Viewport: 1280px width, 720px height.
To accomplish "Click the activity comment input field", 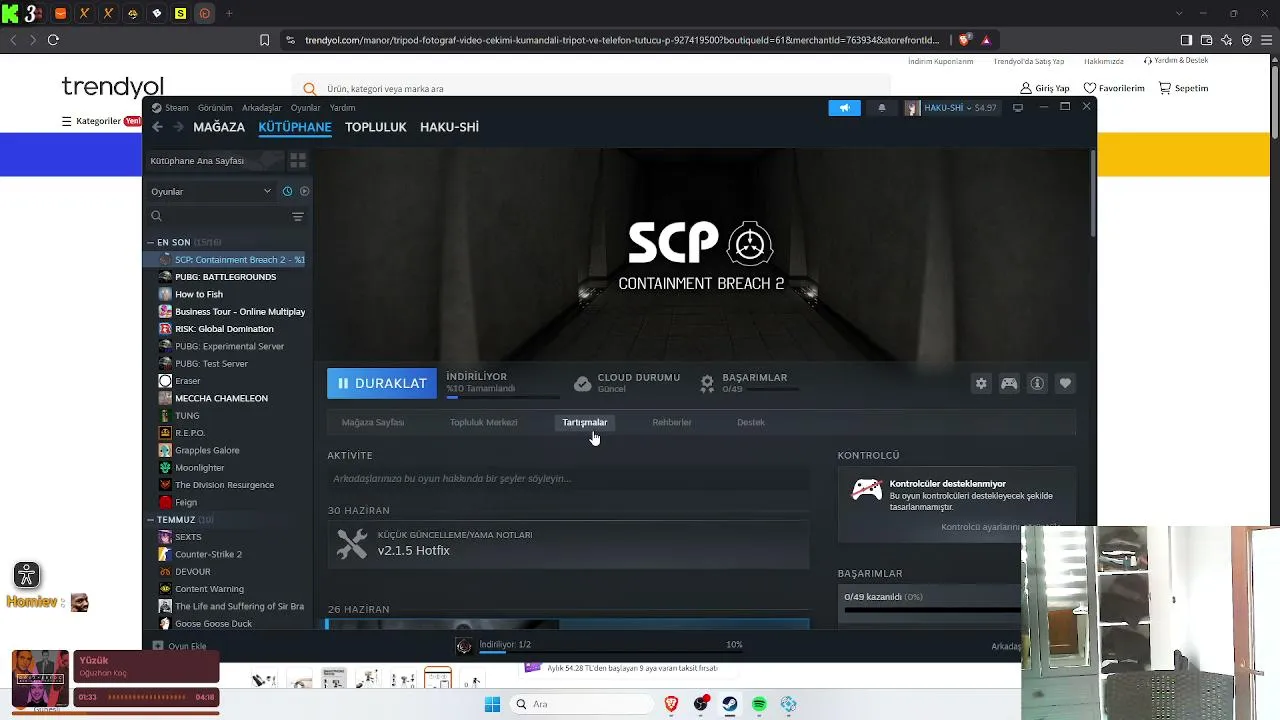I will [569, 478].
